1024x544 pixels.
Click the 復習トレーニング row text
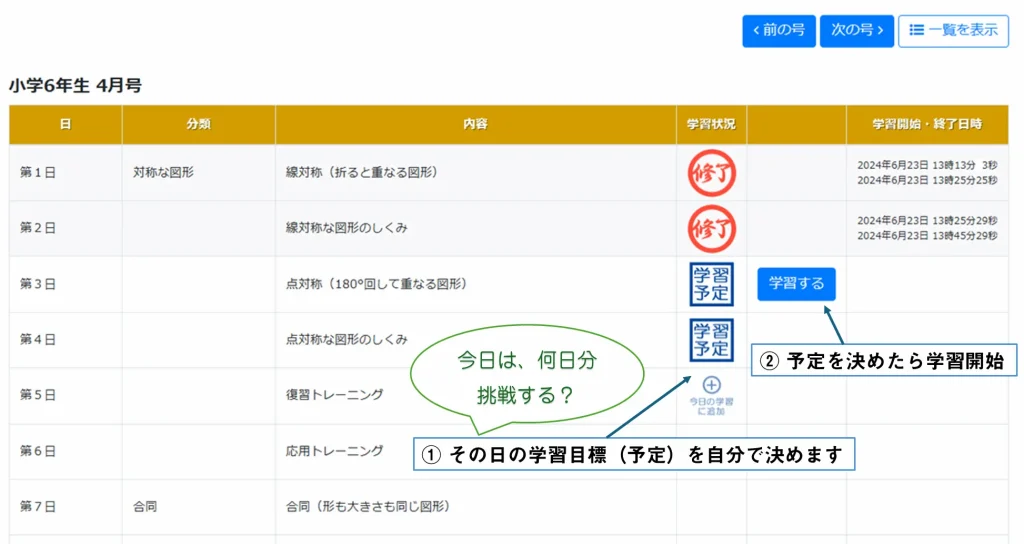[334, 395]
